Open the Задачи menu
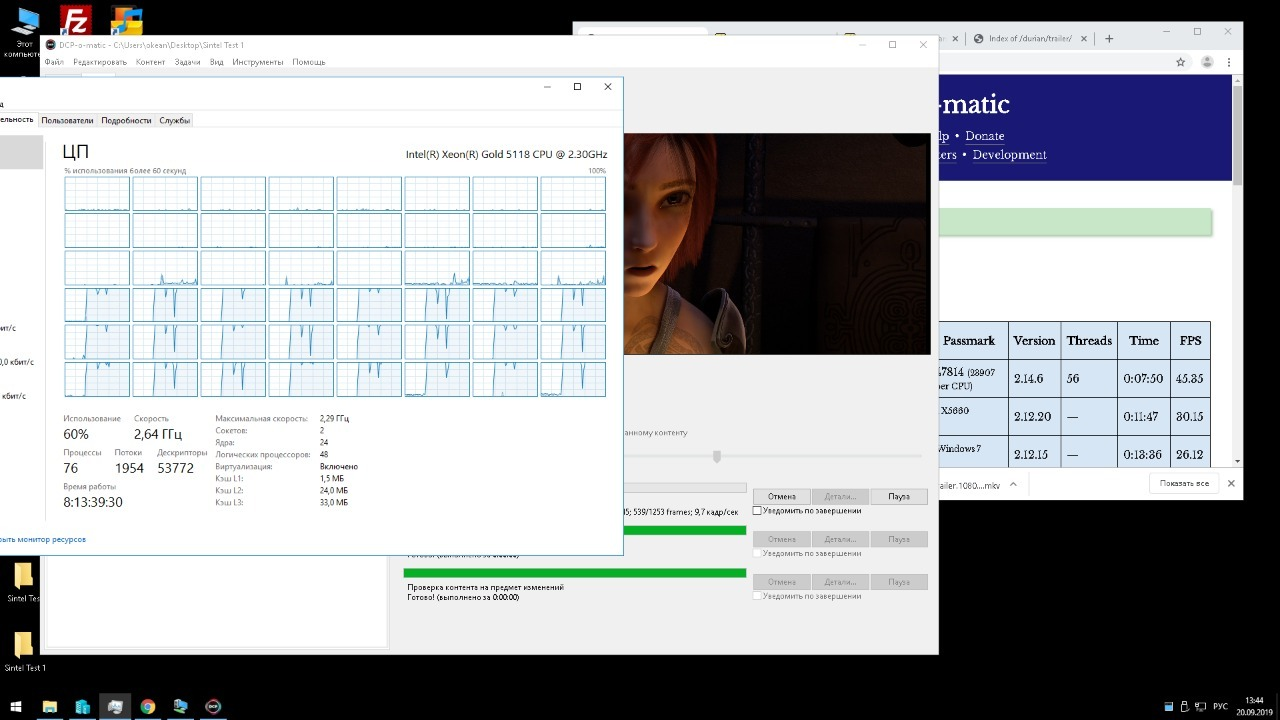The image size is (1280, 720). [x=187, y=62]
